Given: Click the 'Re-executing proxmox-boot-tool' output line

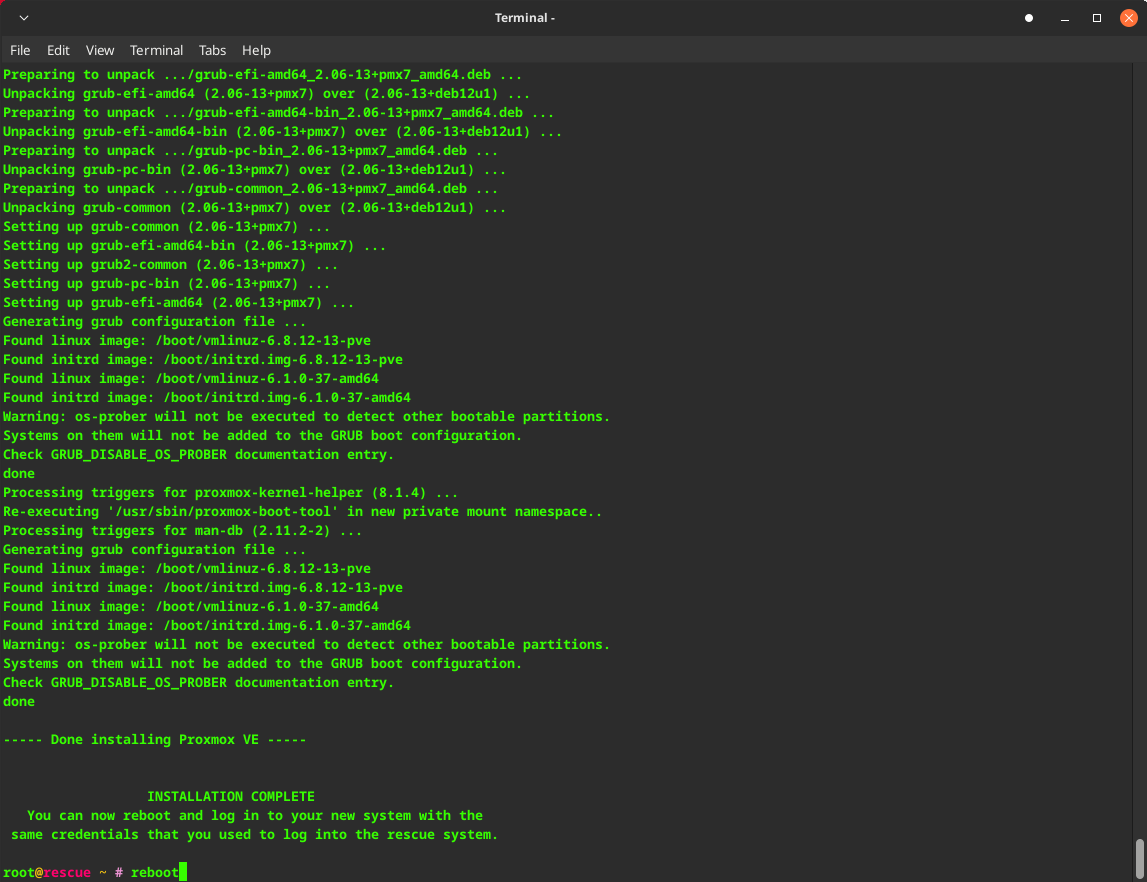Looking at the screenshot, I should click(302, 512).
